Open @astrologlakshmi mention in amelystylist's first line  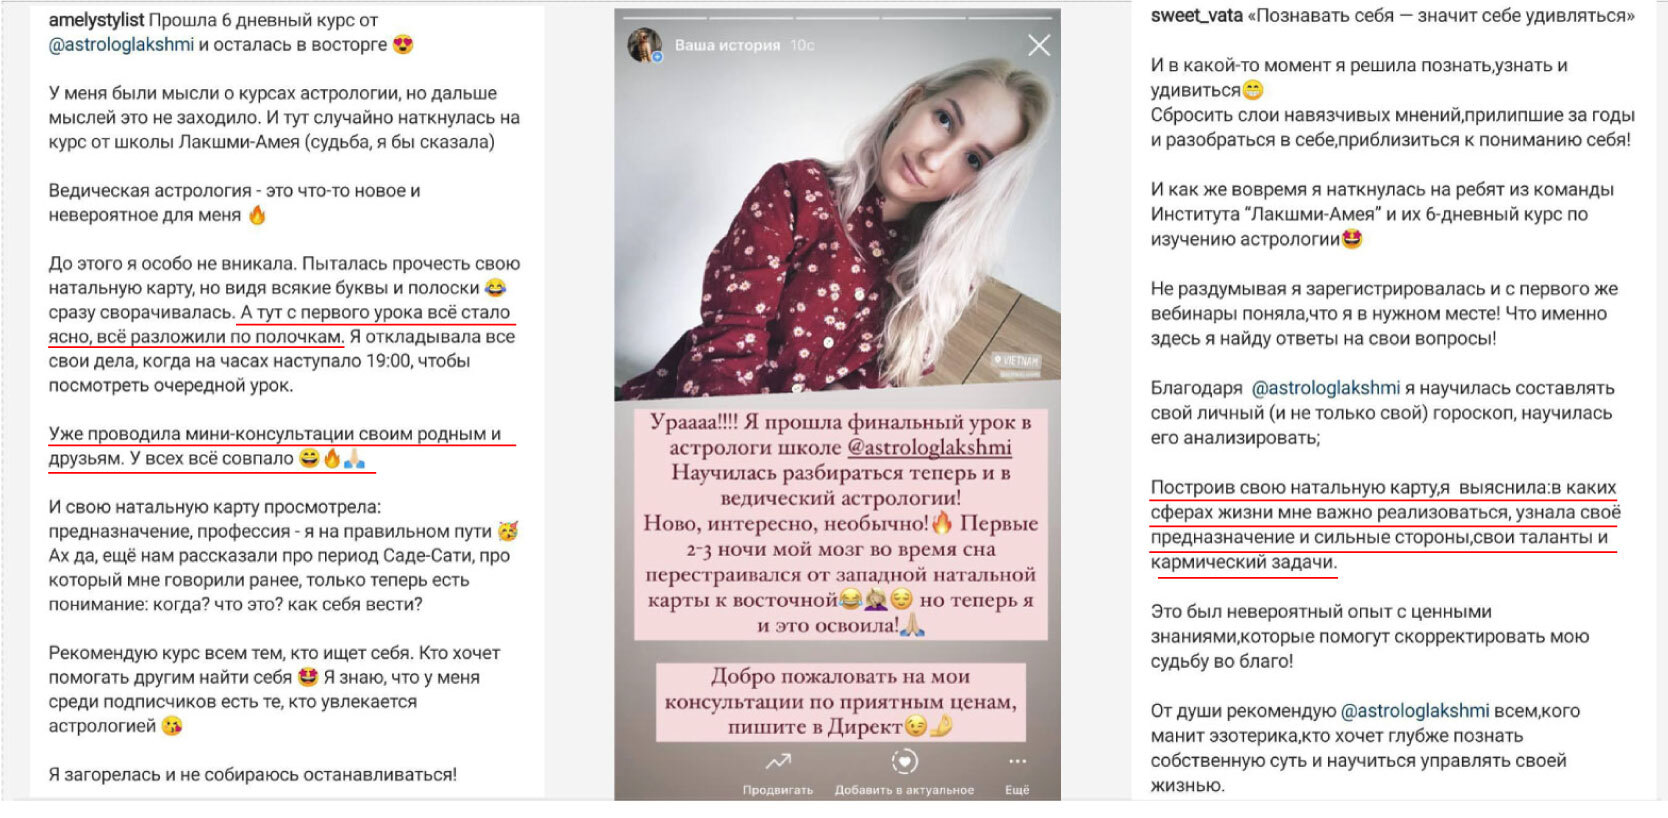tap(121, 45)
